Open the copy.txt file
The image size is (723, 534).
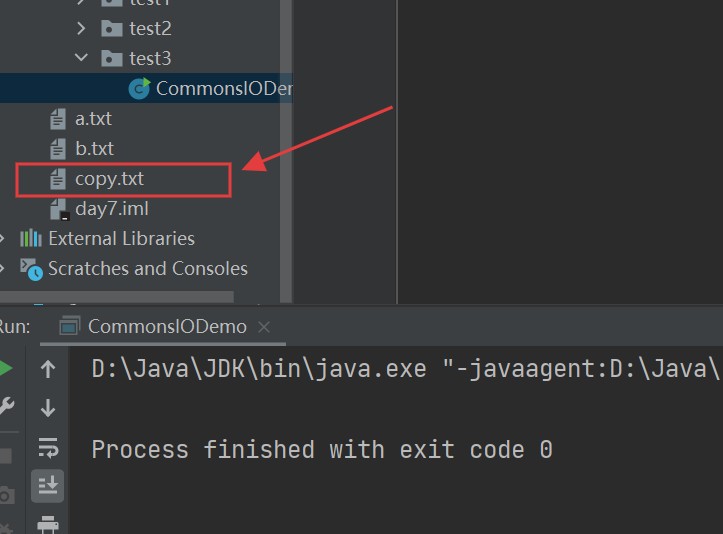109,179
